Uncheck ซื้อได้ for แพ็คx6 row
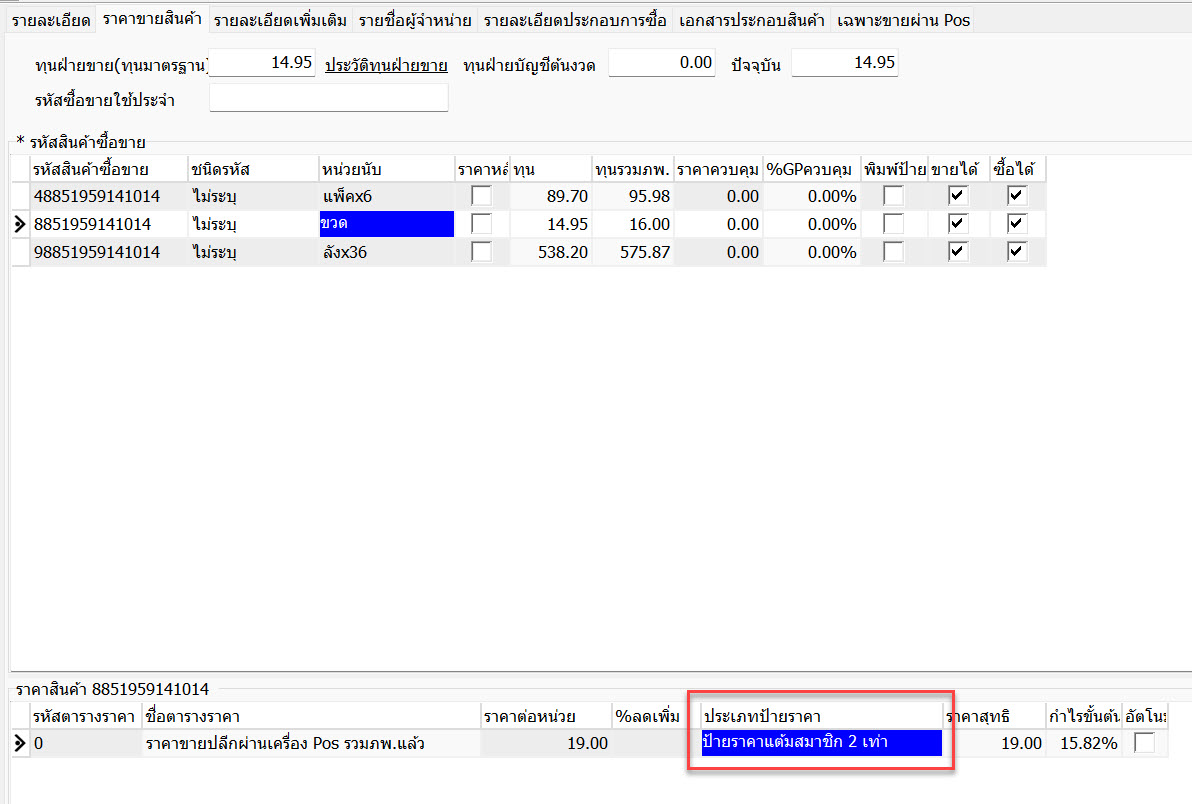The width and height of the screenshot is (1192, 804). pyautogui.click(x=1017, y=196)
